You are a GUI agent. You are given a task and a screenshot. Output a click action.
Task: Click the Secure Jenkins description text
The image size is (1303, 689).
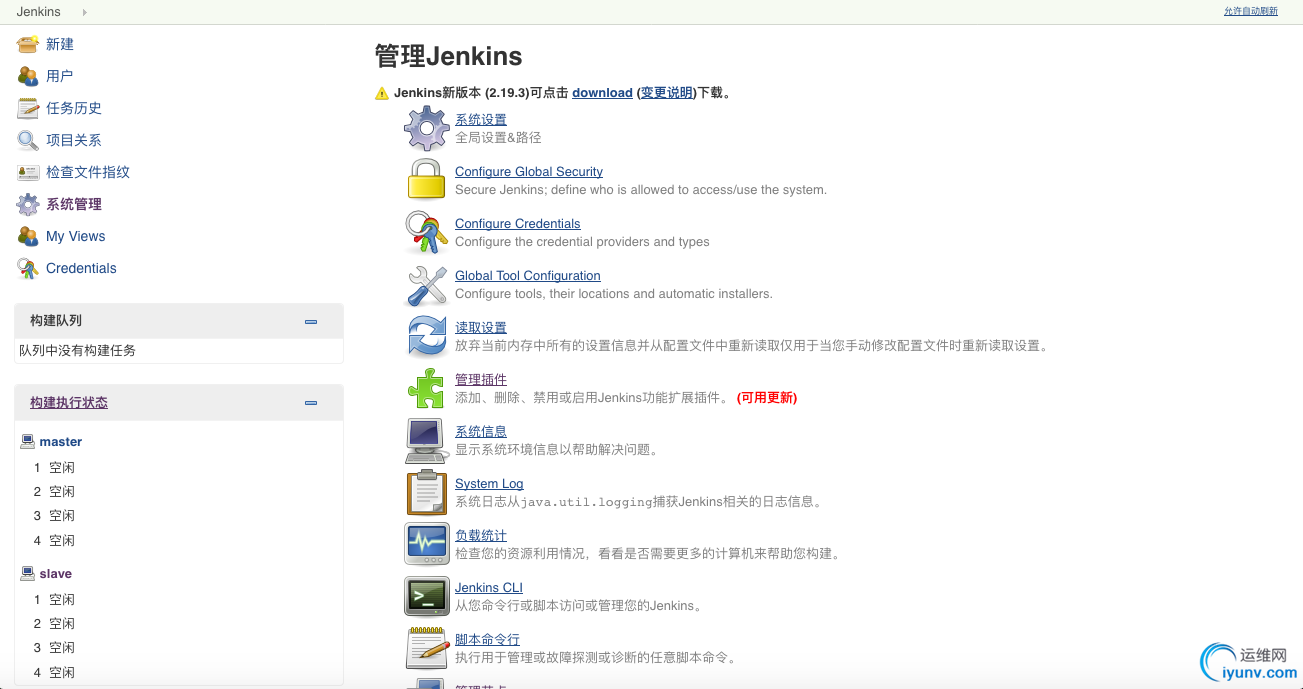[641, 190]
